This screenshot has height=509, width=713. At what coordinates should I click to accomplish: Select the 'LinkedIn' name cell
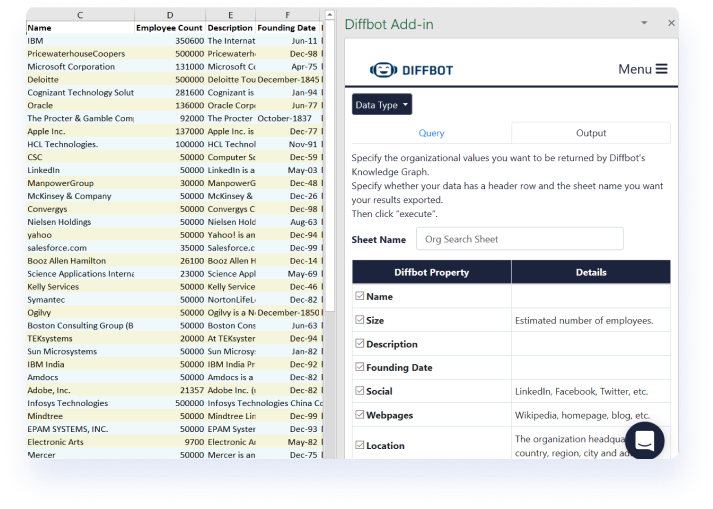tap(80, 170)
